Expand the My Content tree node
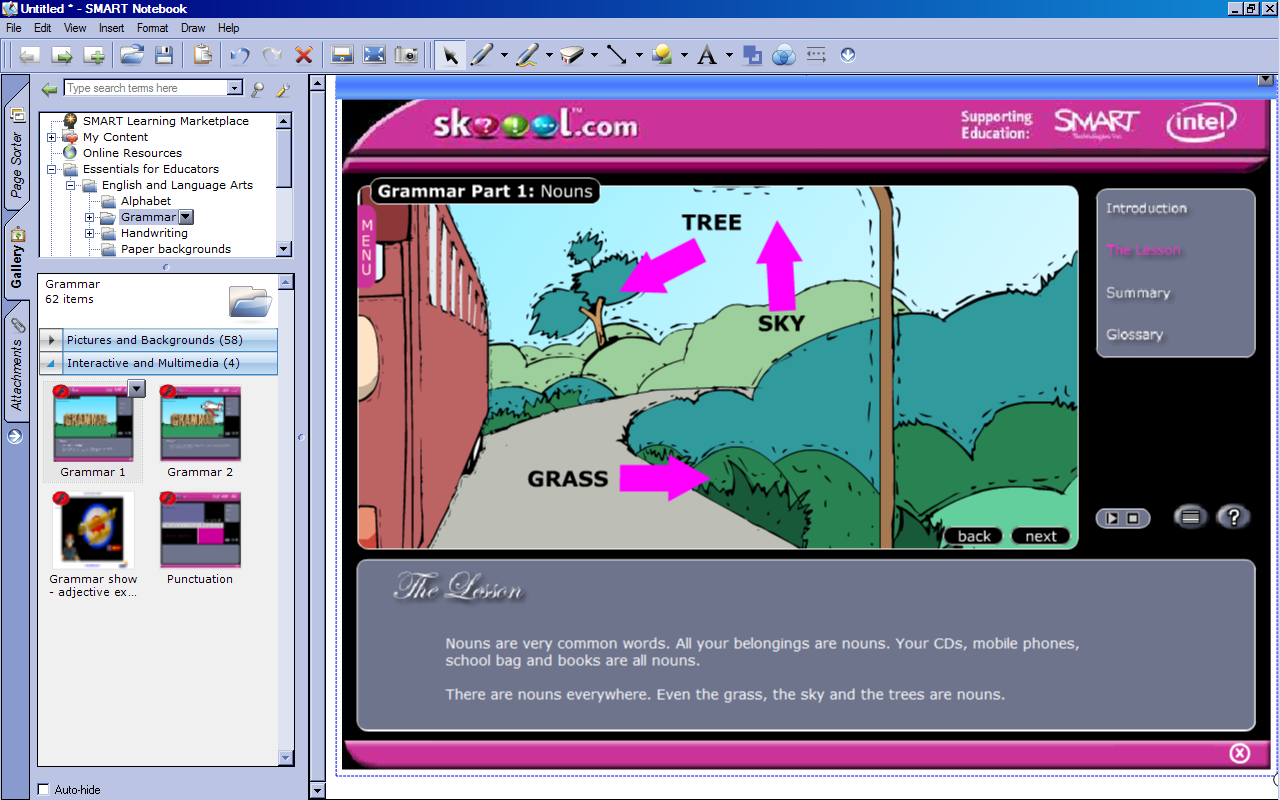 click(x=52, y=137)
